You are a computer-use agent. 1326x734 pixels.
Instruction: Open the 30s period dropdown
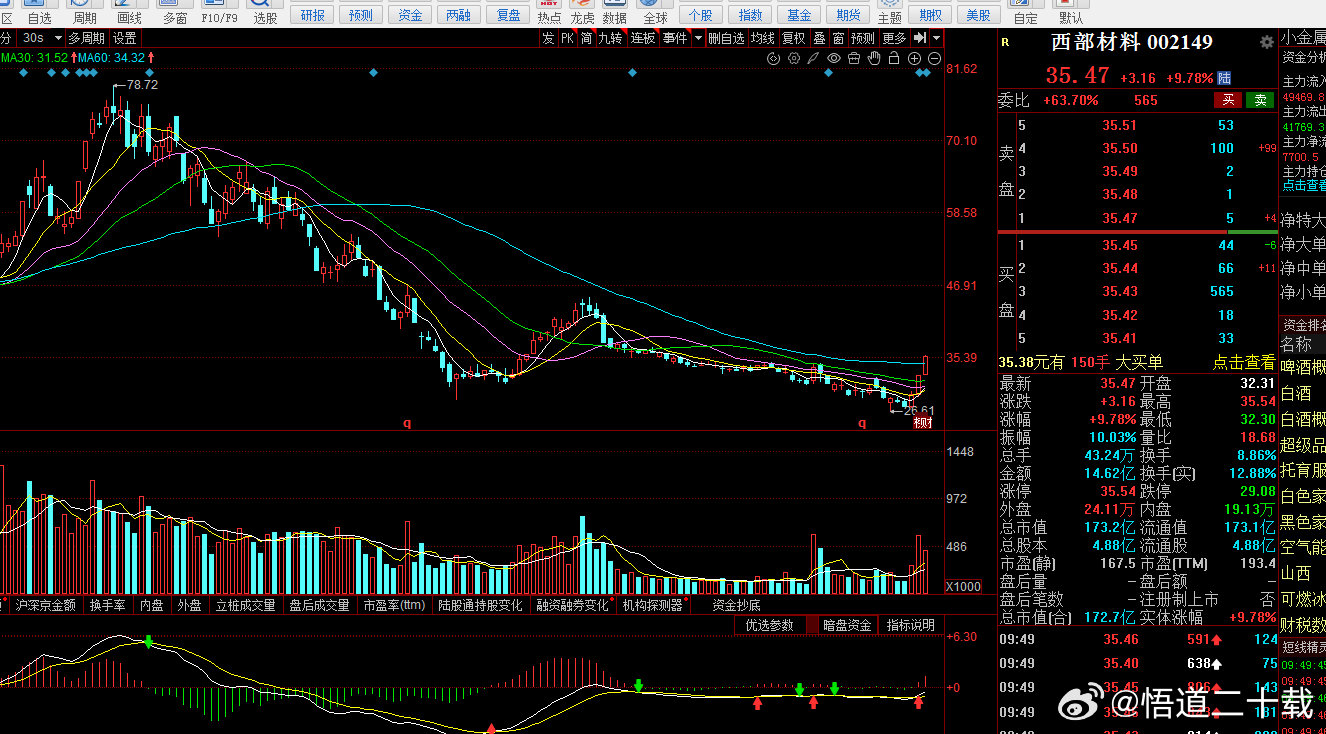point(41,38)
